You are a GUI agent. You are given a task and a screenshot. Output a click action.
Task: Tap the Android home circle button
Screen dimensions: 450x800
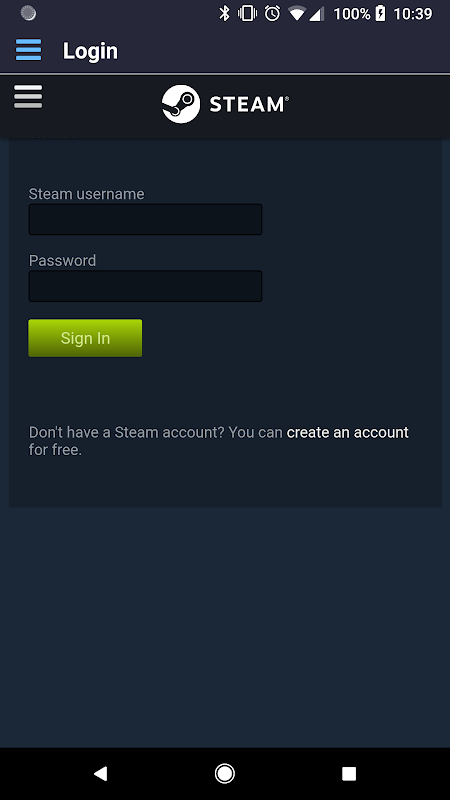point(224,773)
